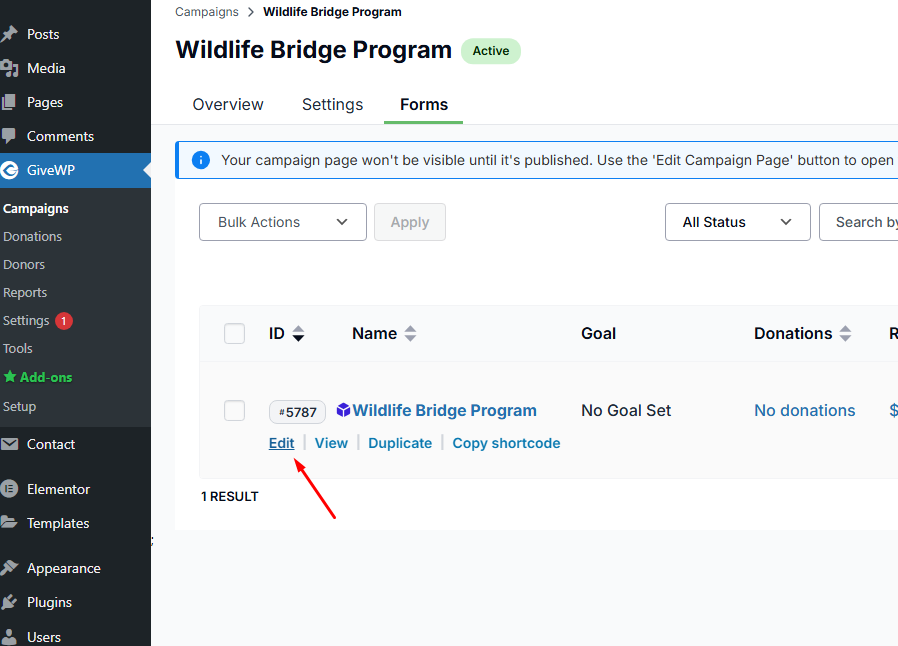Image resolution: width=898 pixels, height=646 pixels.
Task: Click the Elementor icon in sidebar
Action: [10, 489]
